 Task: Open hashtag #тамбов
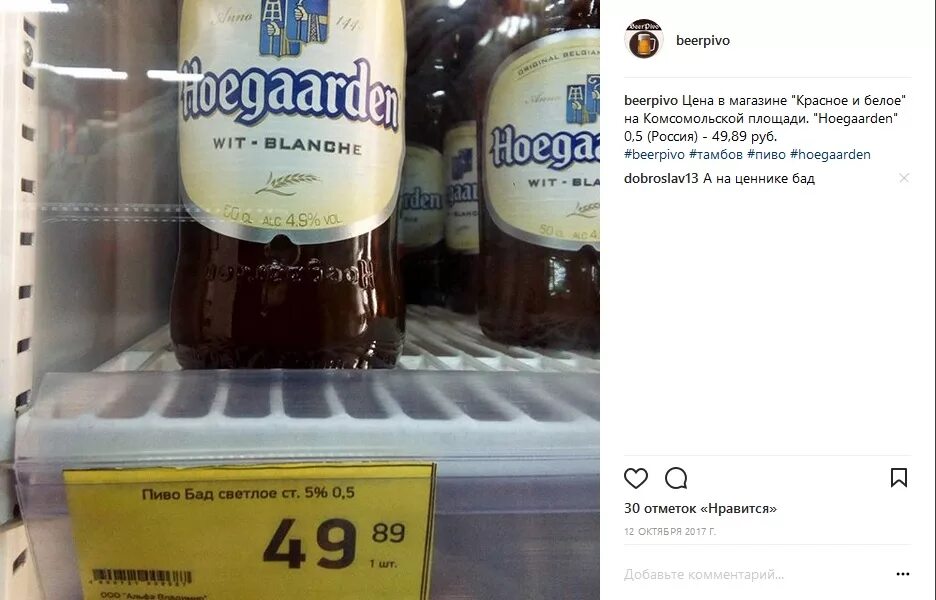click(x=716, y=154)
